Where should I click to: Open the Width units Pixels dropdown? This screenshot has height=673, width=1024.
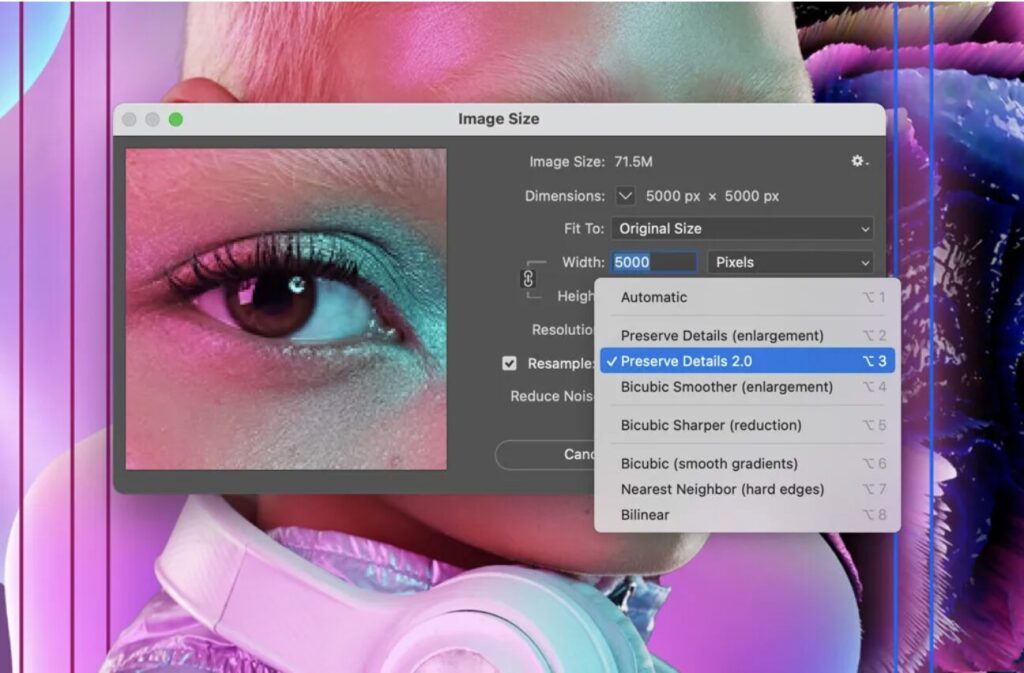(790, 262)
